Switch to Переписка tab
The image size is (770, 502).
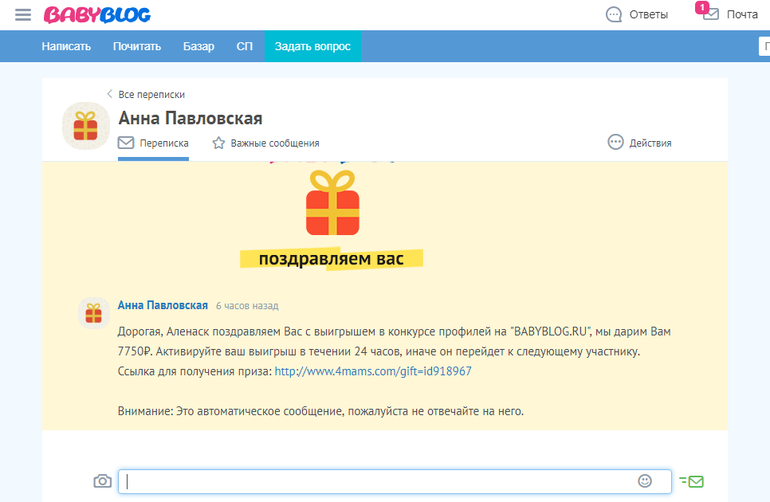pos(153,143)
